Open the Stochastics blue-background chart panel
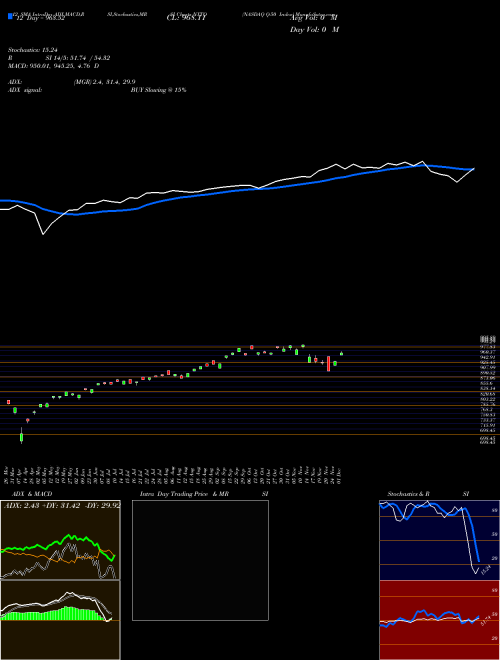The height and width of the screenshot is (660, 500). (439, 540)
